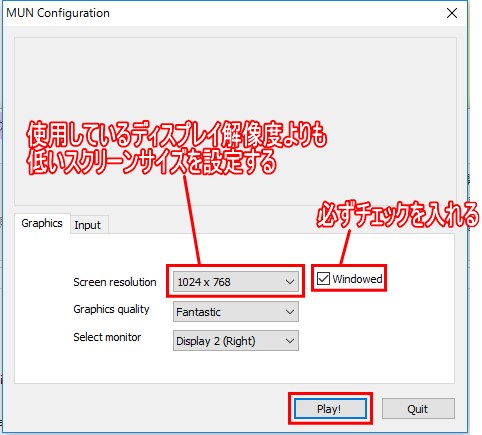Screen dimensions: 482x435
Task: Click the Select monitor label
Action: (107, 337)
